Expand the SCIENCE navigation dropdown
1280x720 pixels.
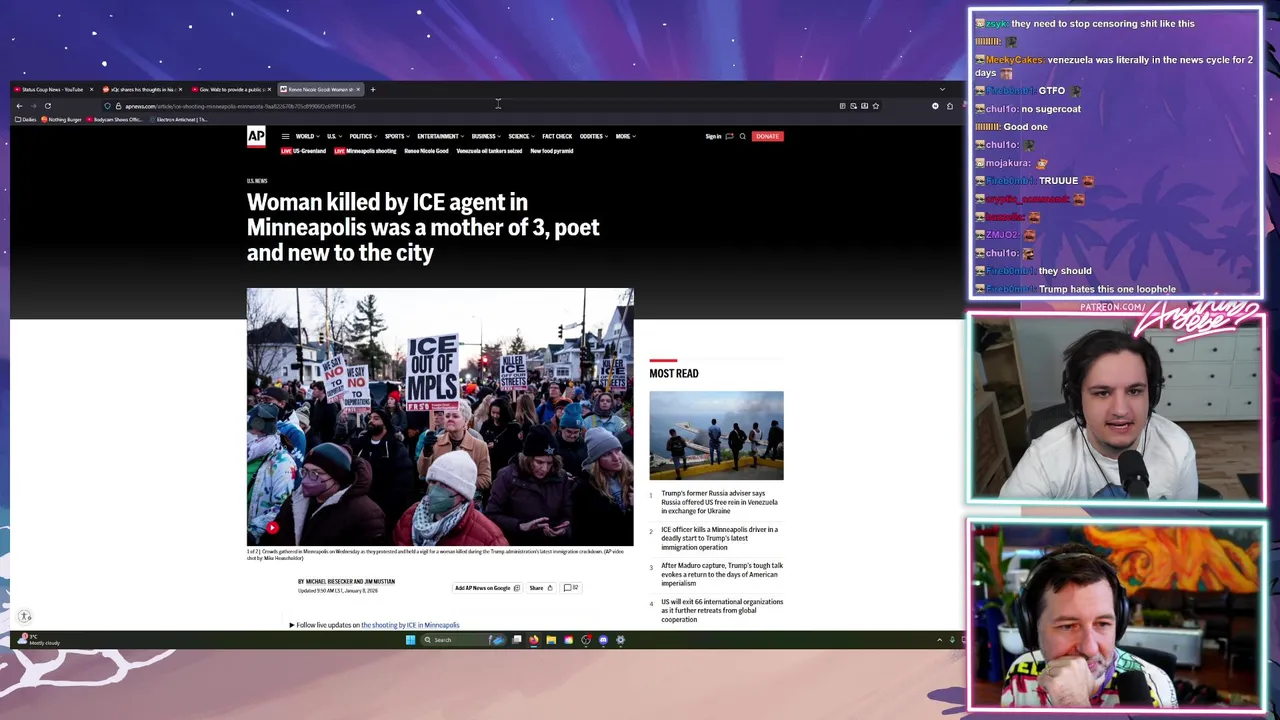[x=521, y=136]
